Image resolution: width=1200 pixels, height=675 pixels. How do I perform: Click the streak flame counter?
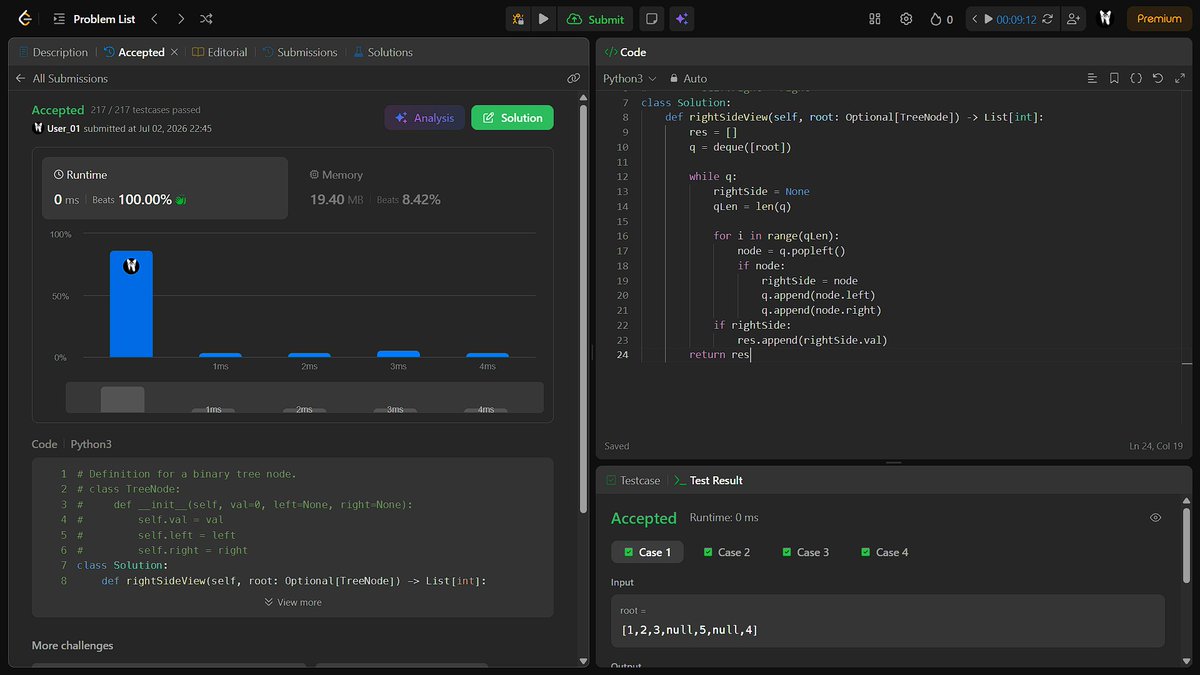click(x=941, y=19)
